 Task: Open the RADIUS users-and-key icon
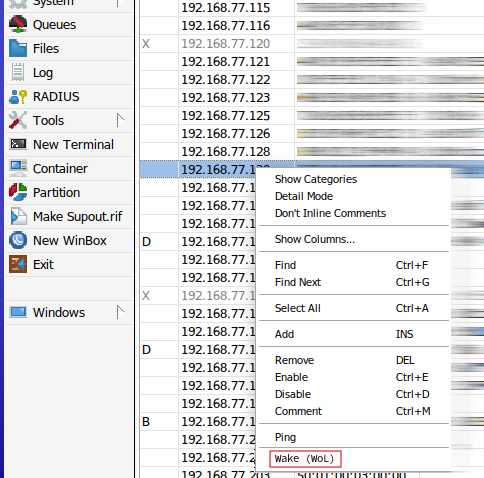(18, 96)
